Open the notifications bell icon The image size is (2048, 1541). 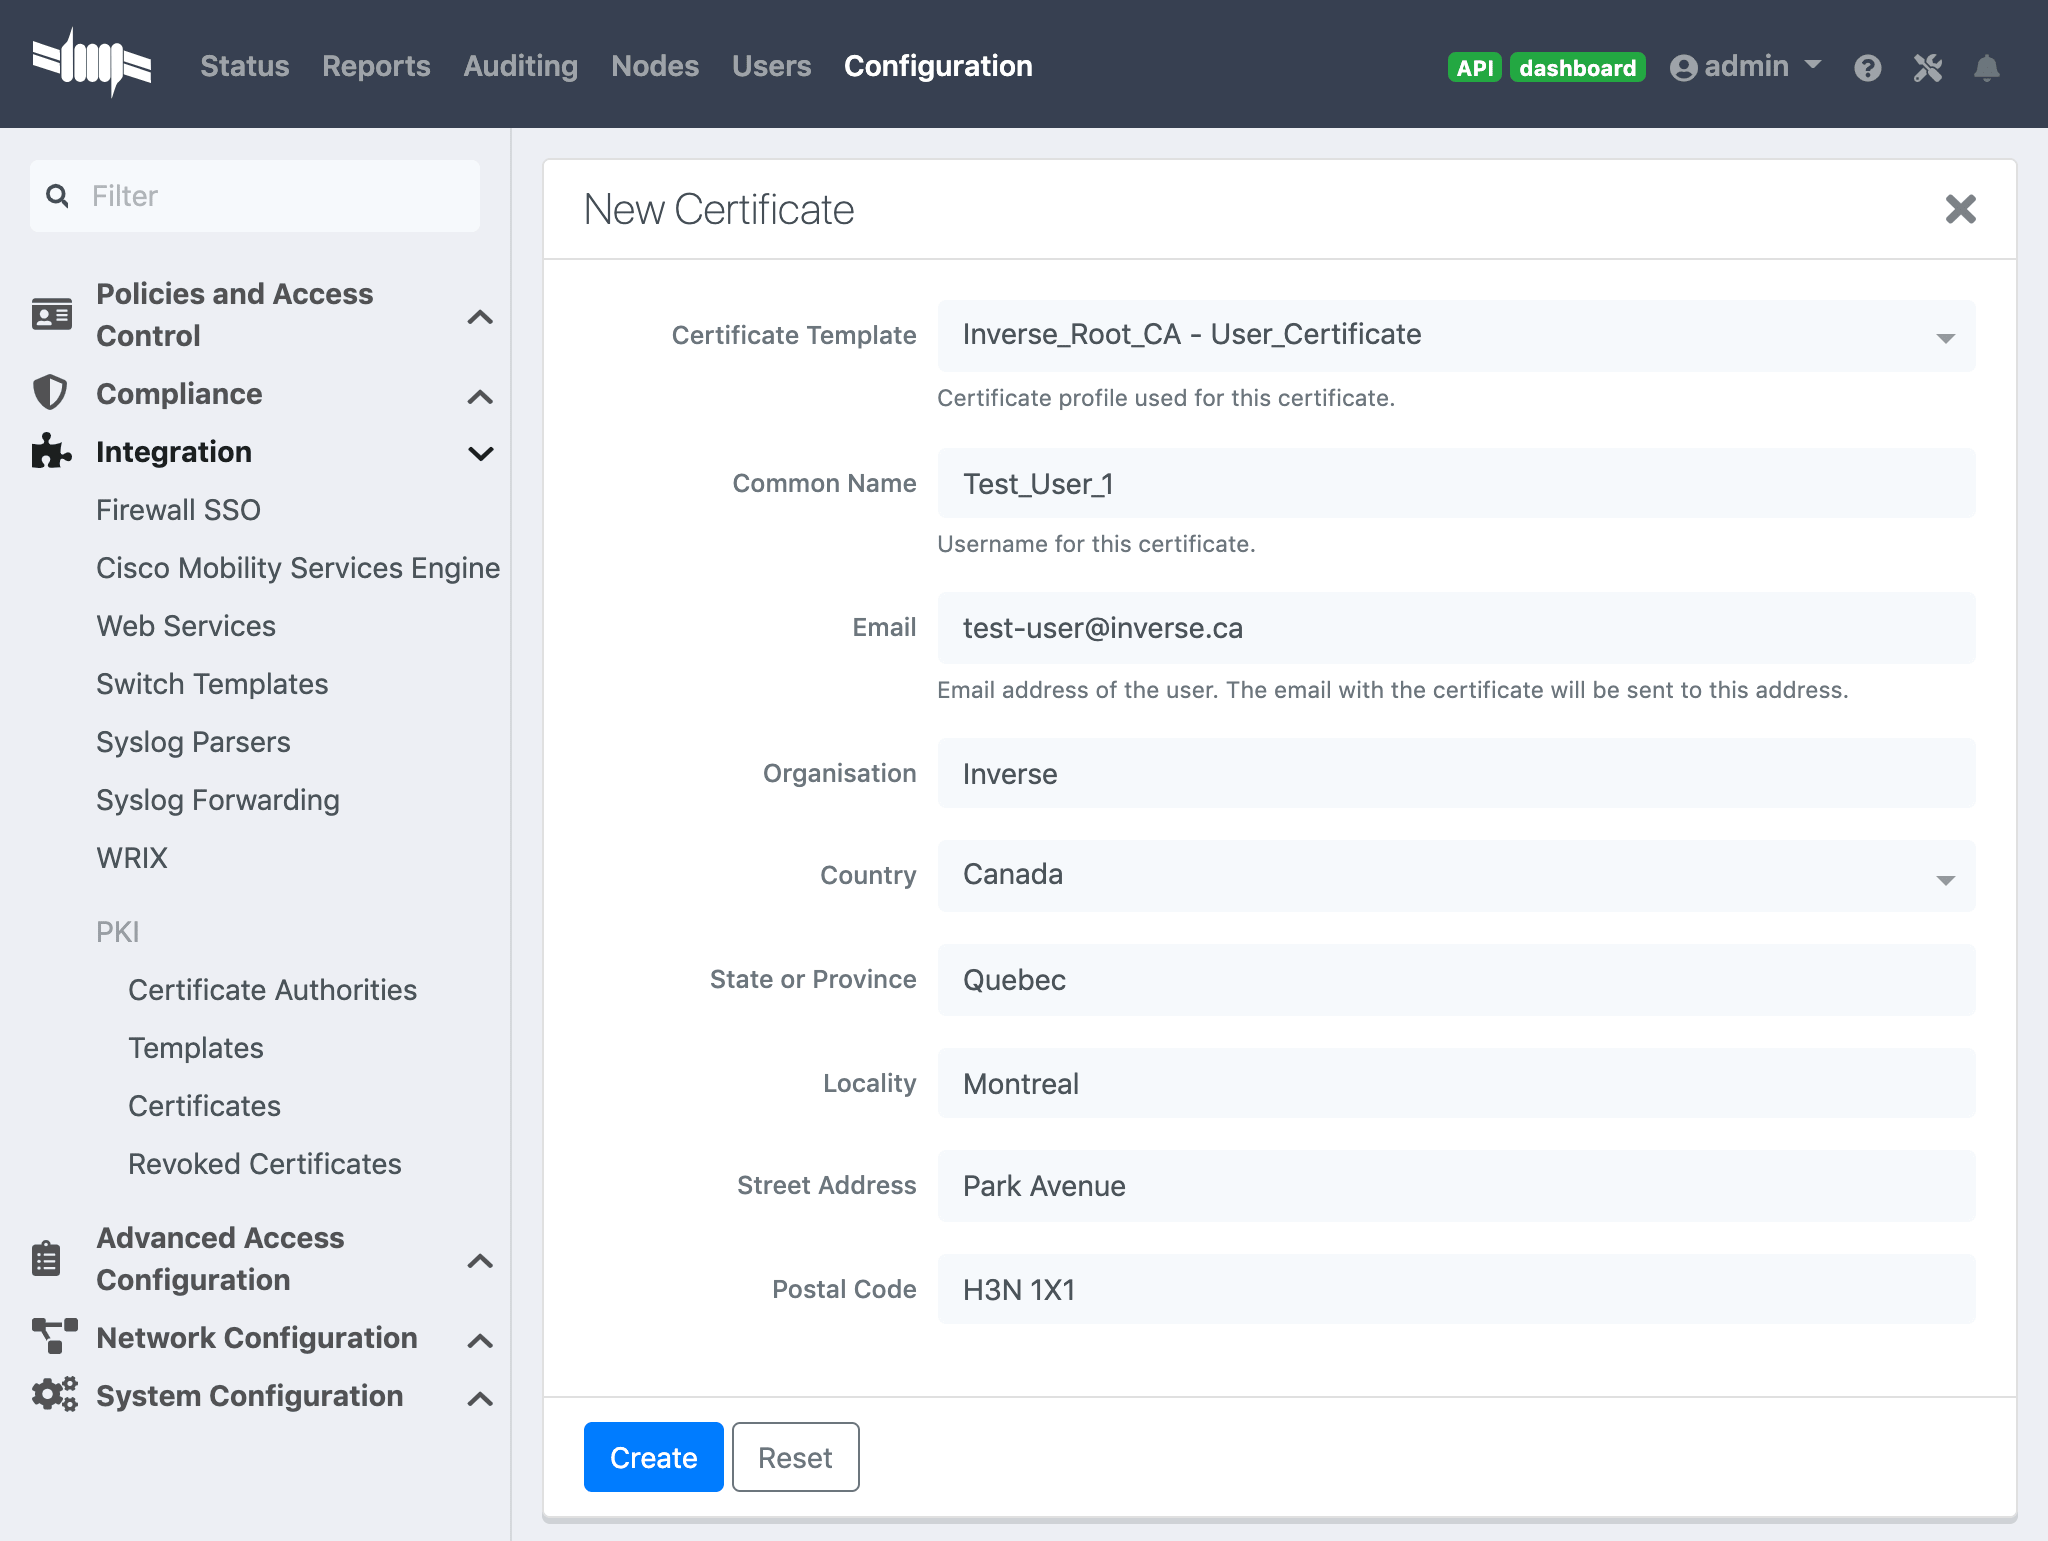pyautogui.click(x=1986, y=68)
